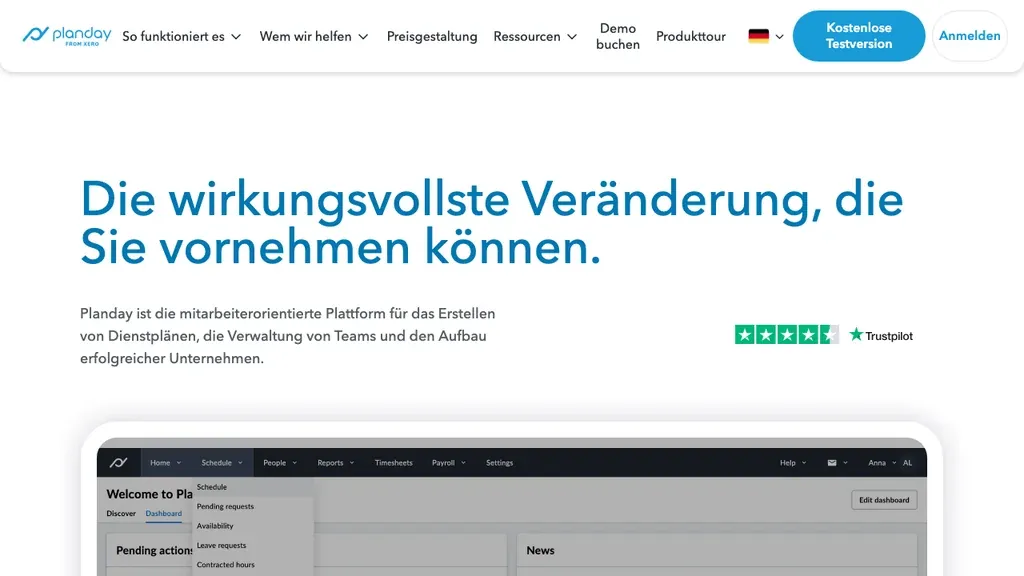Open the Produkttour page

[690, 37]
